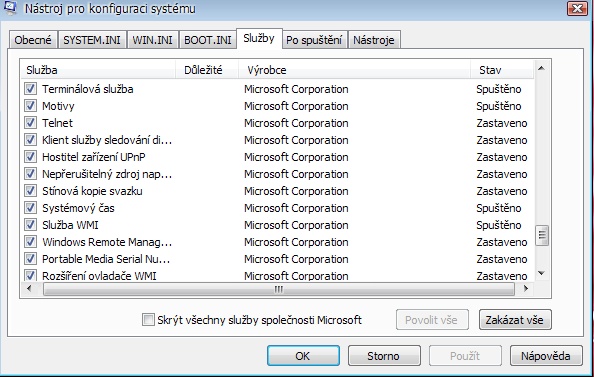The width and height of the screenshot is (594, 377).
Task: Open the WIN.INI tab
Action: 152,40
